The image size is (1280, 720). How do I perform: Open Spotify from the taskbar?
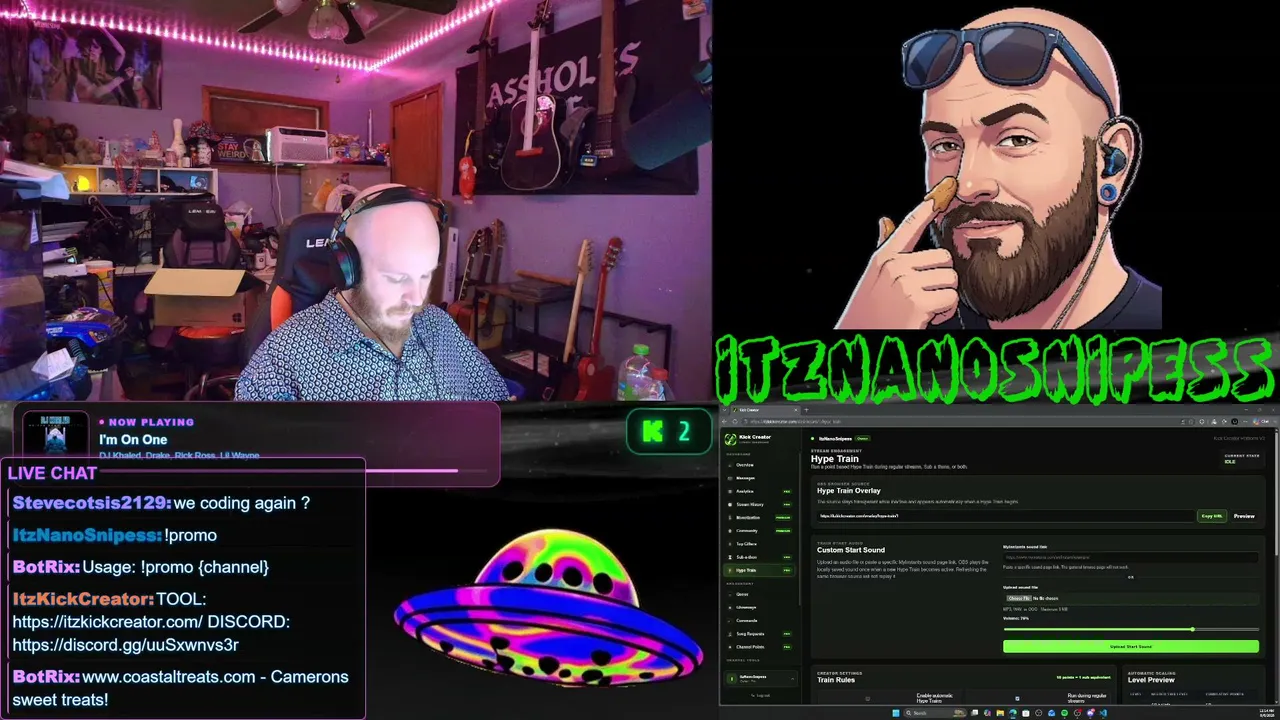tap(1064, 713)
